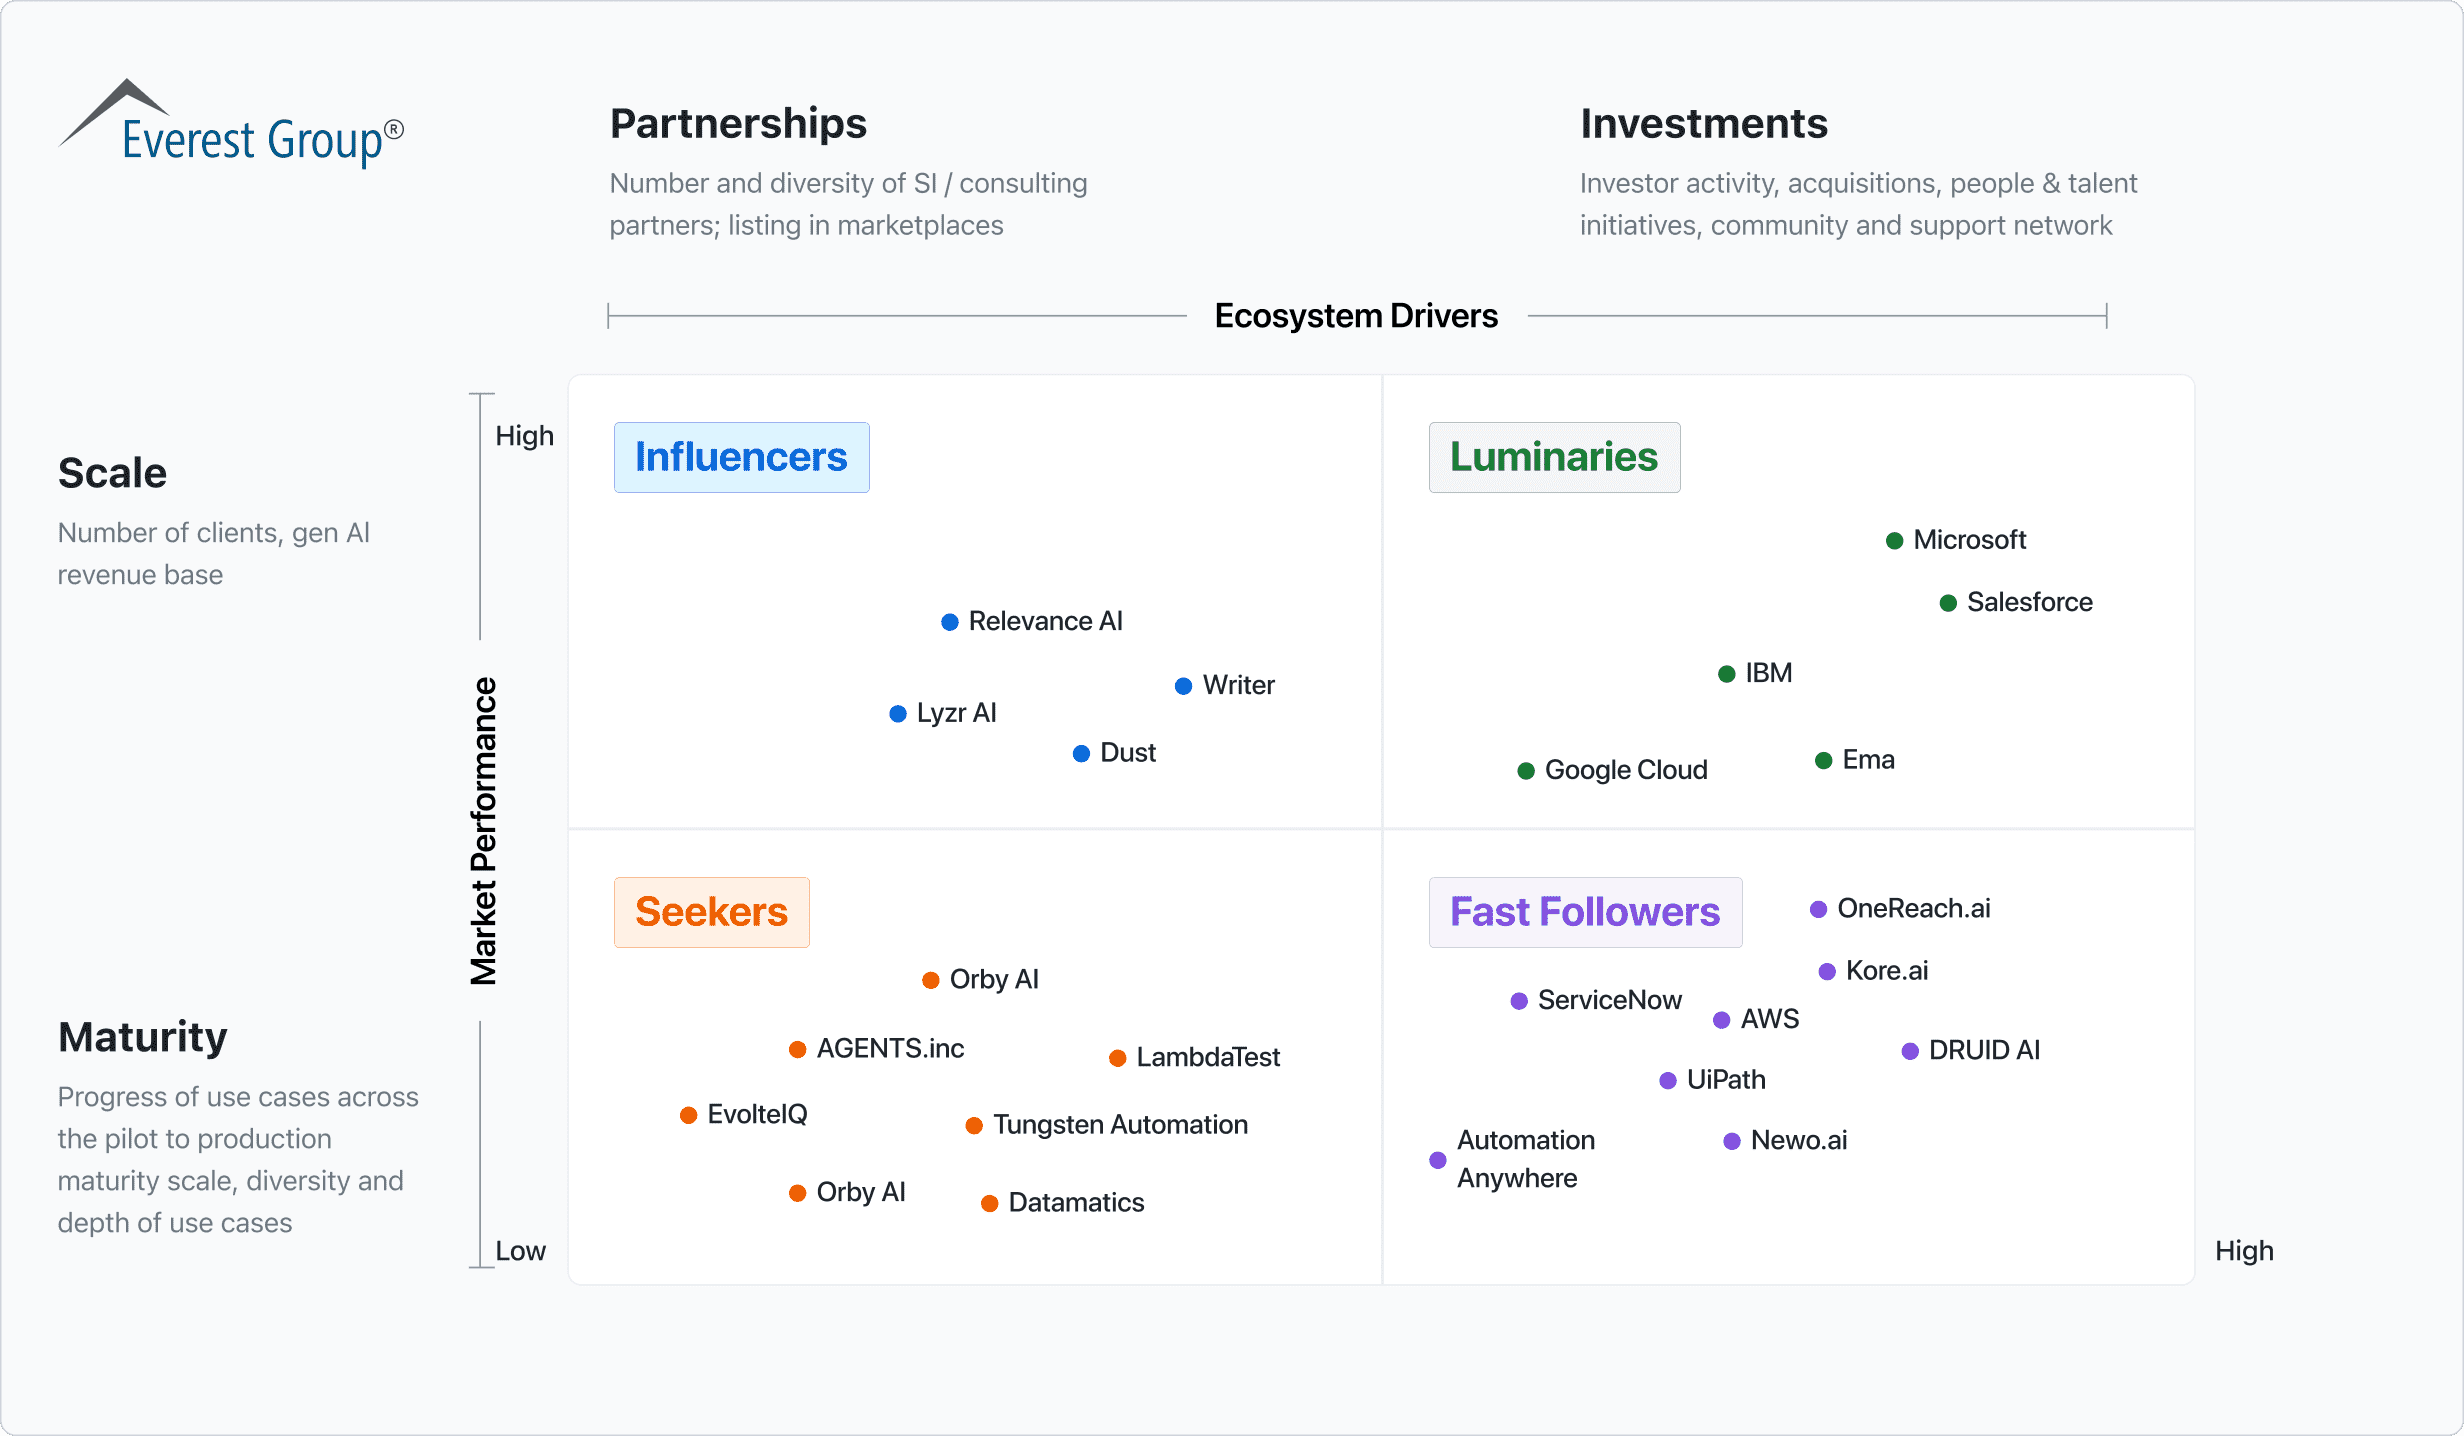Click the green dot next to Salesforce
This screenshot has width=2464, height=1436.
coord(1948,603)
